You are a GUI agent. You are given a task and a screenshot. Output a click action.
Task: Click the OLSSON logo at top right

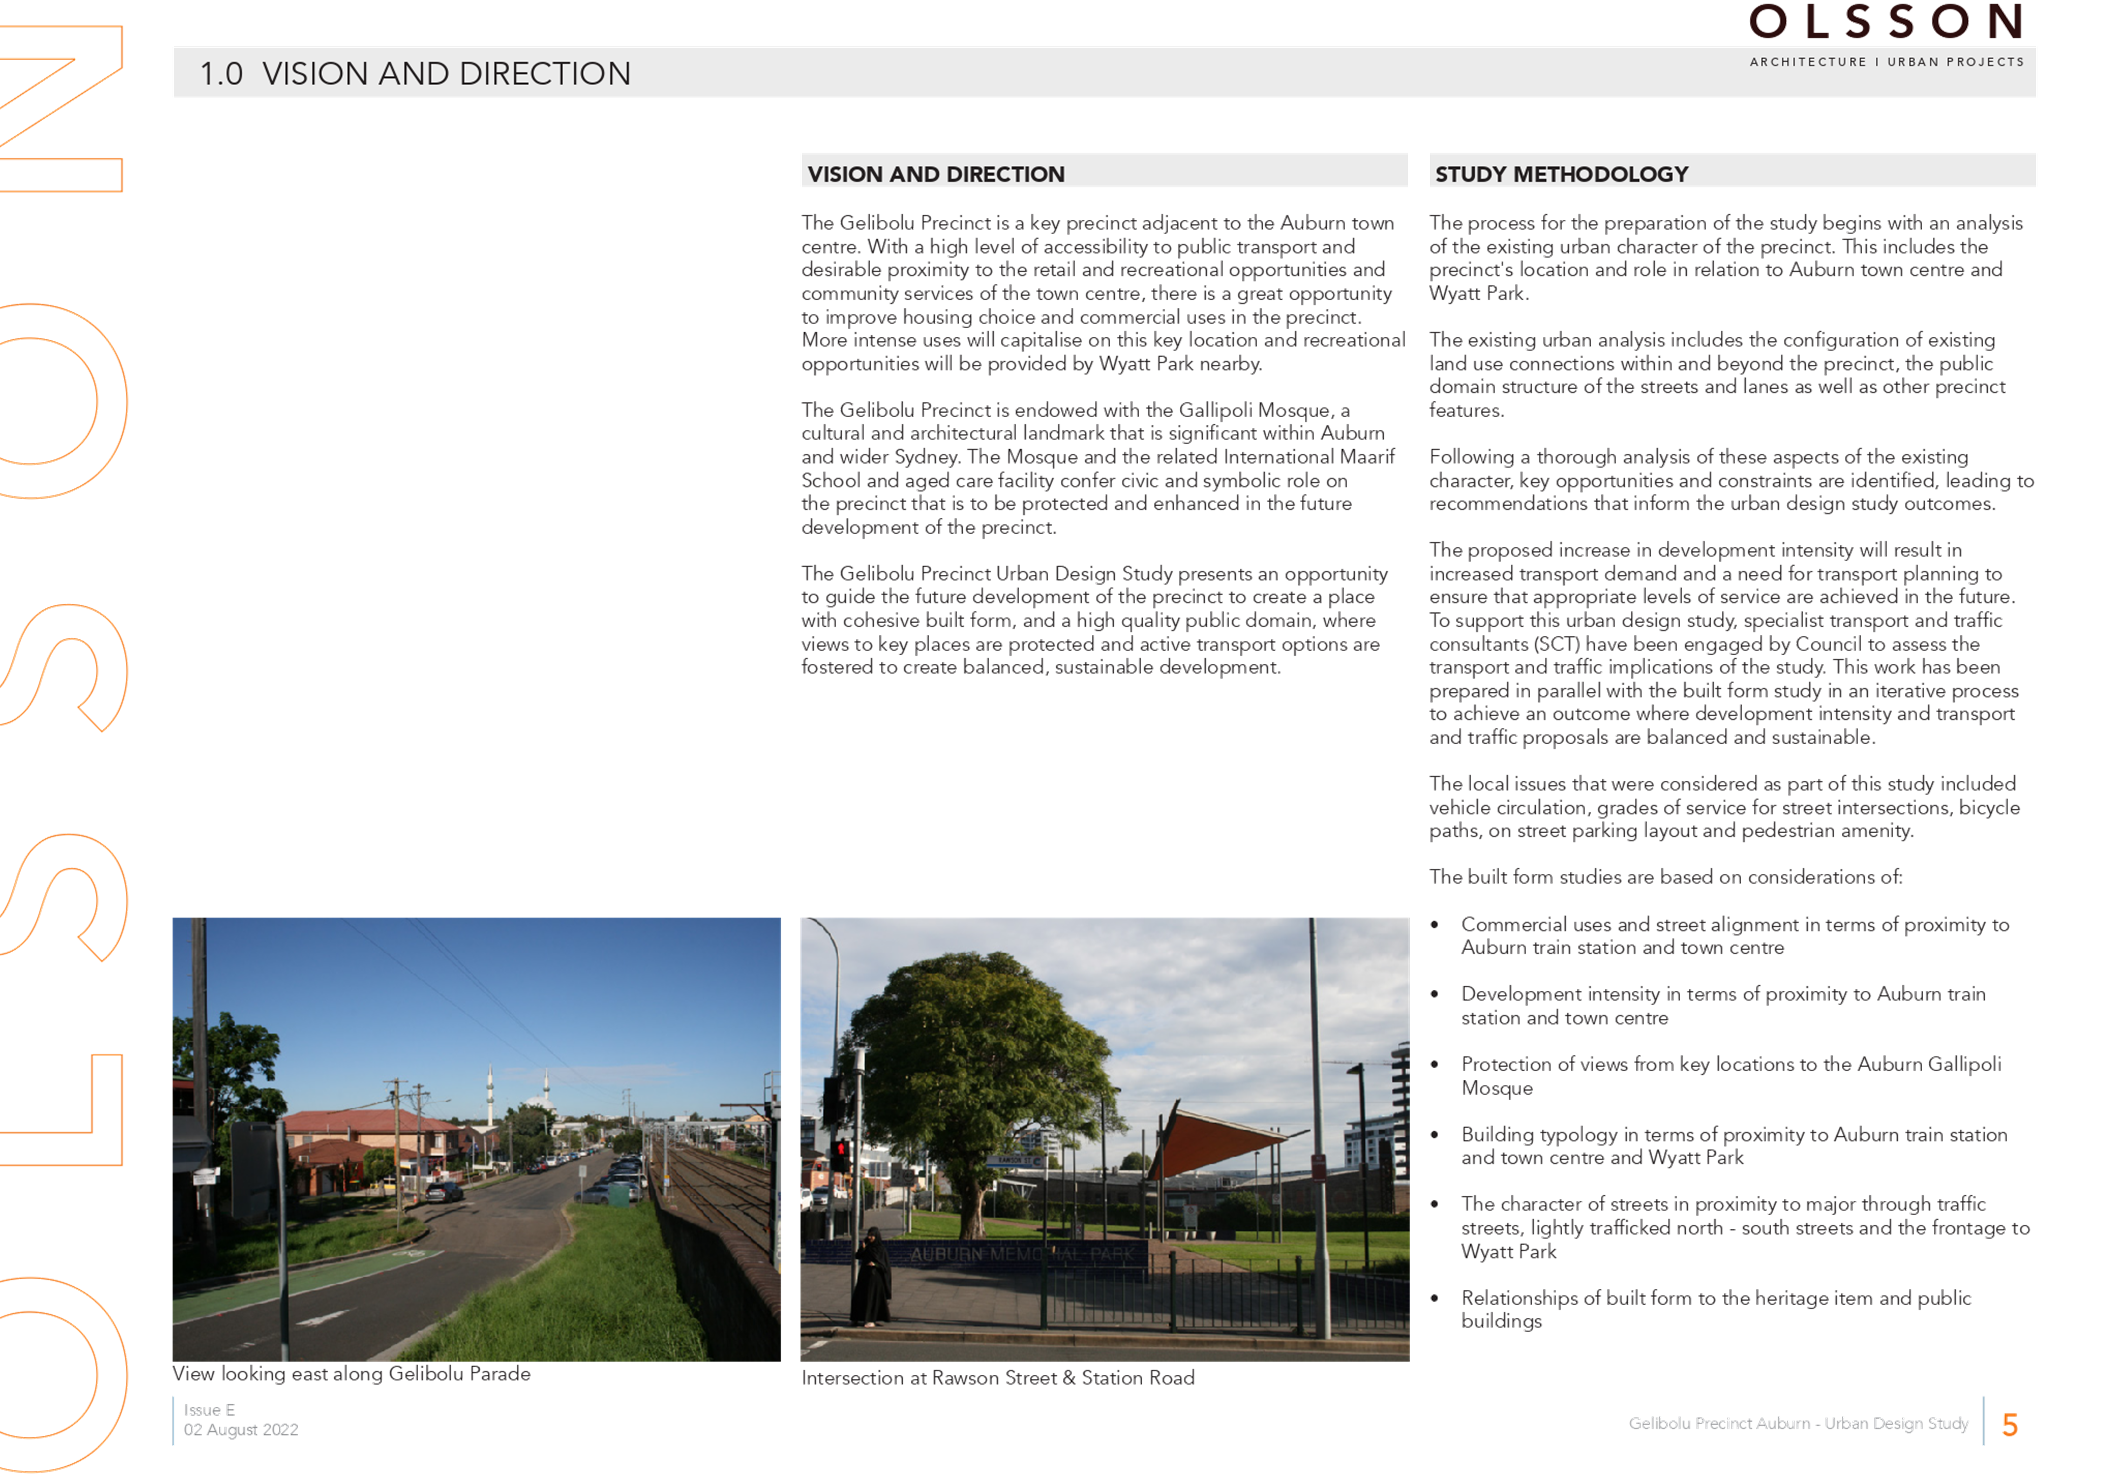[1885, 22]
